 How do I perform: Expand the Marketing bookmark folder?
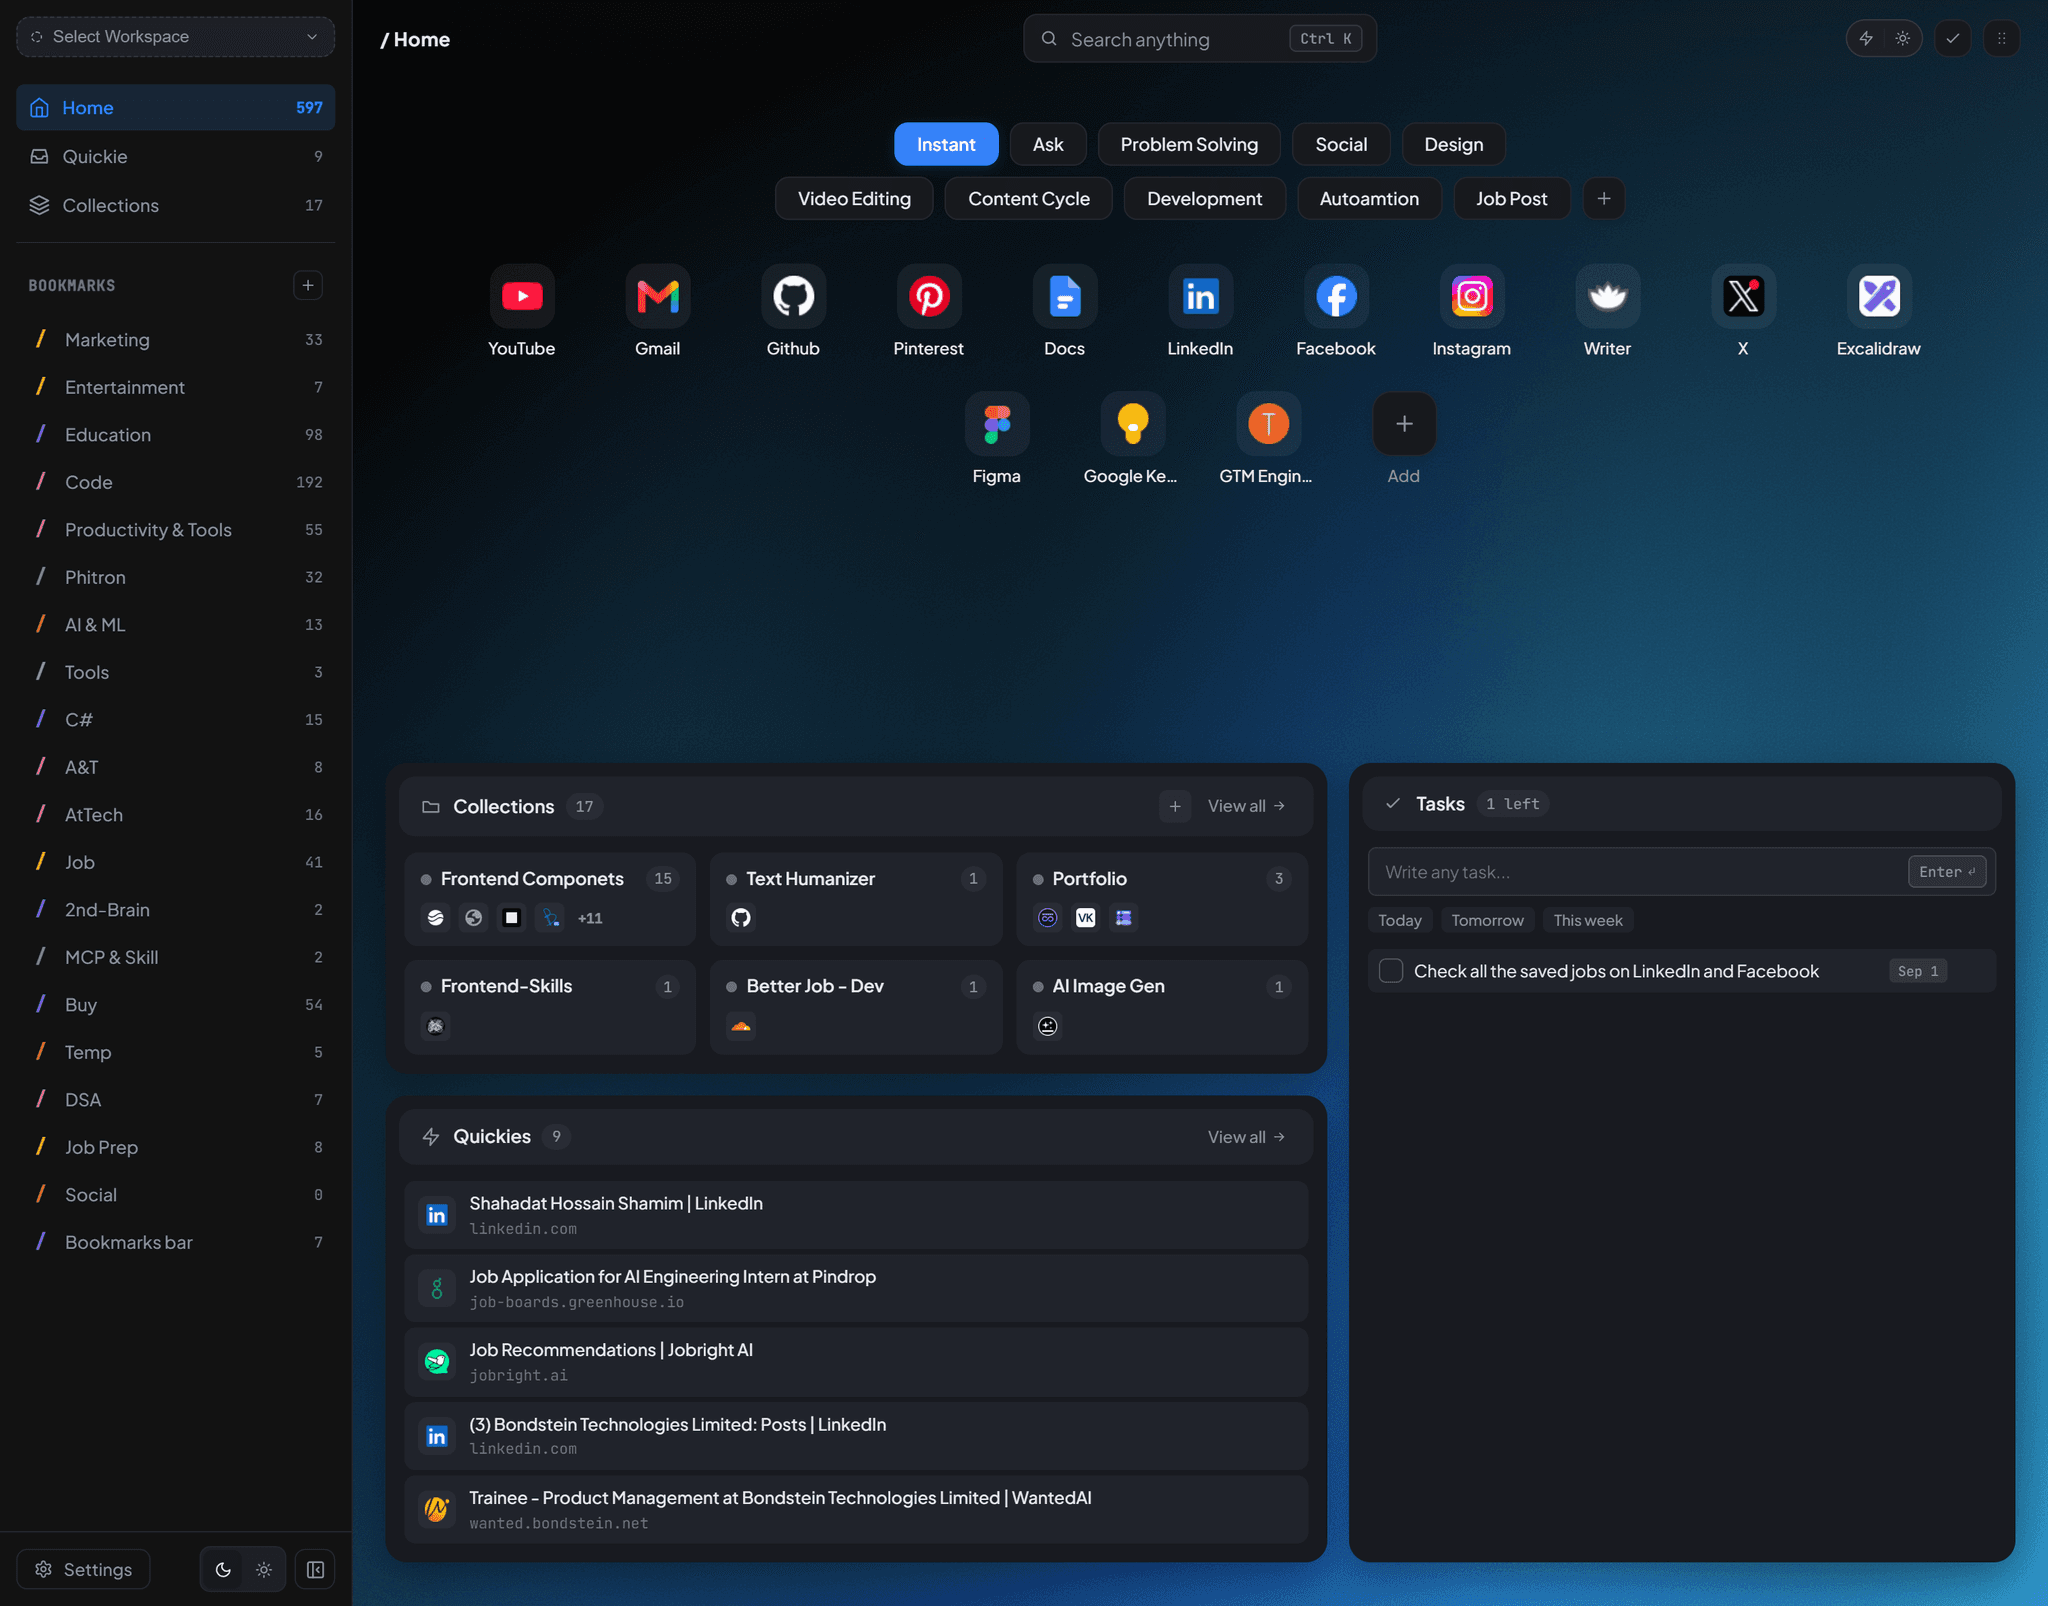pos(176,340)
